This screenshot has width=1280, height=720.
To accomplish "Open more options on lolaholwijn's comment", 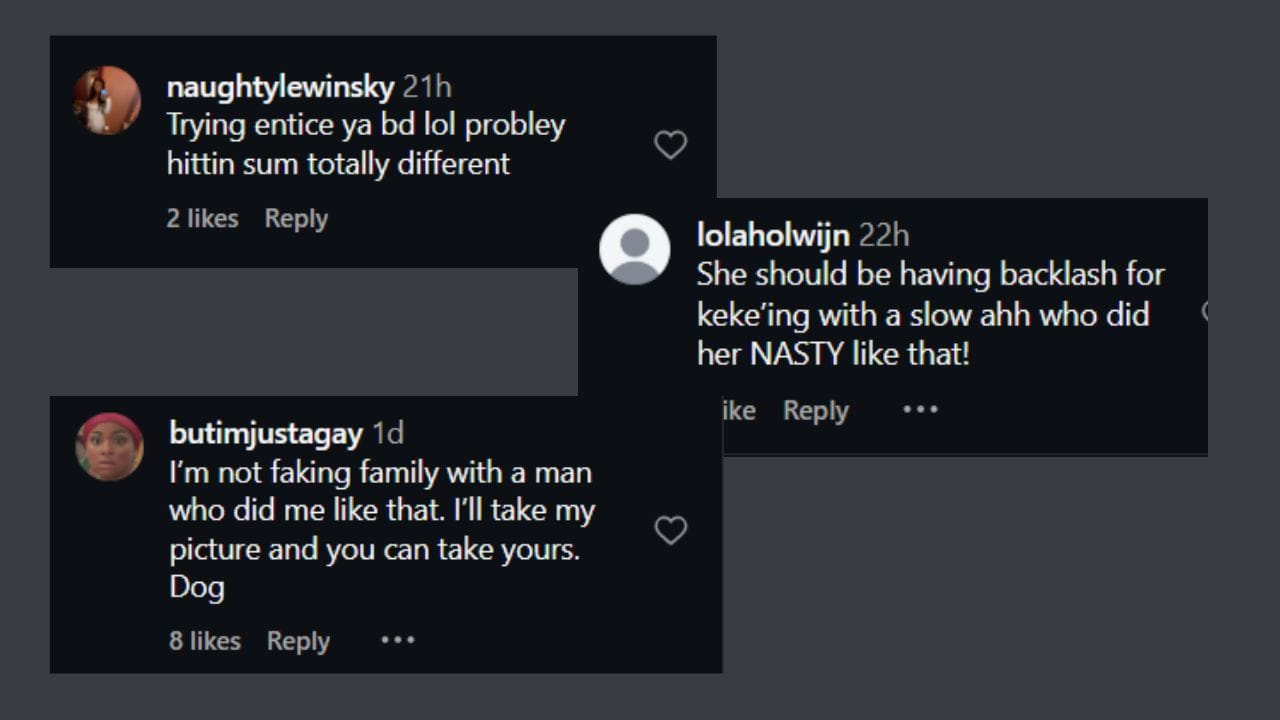I will pyautogui.click(x=920, y=410).
